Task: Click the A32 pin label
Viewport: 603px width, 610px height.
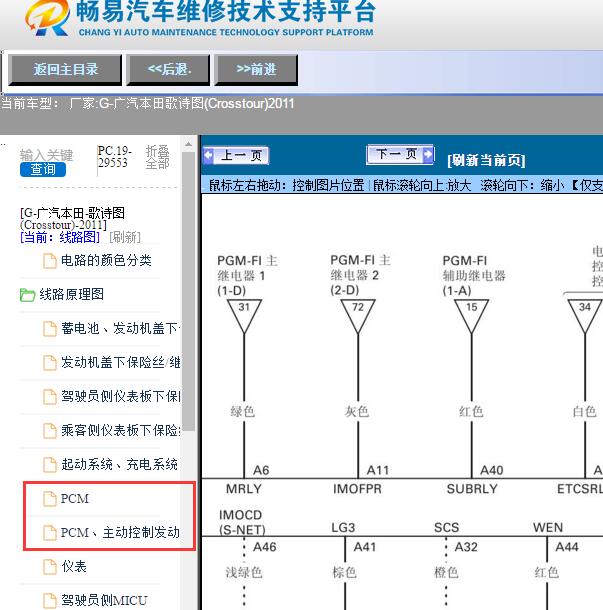Action: point(466,547)
